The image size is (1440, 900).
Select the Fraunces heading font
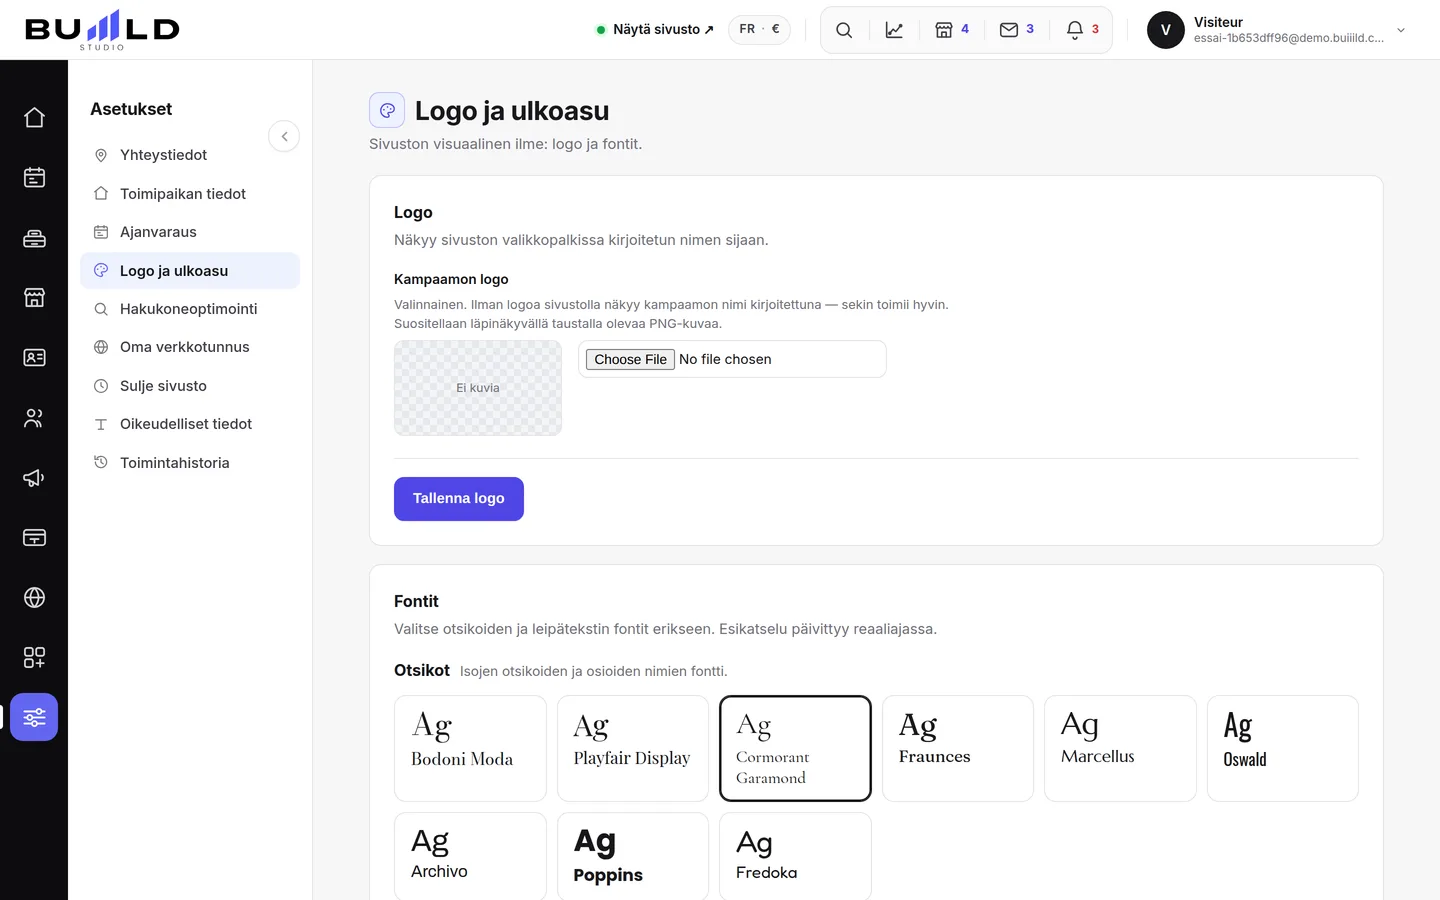coord(958,748)
